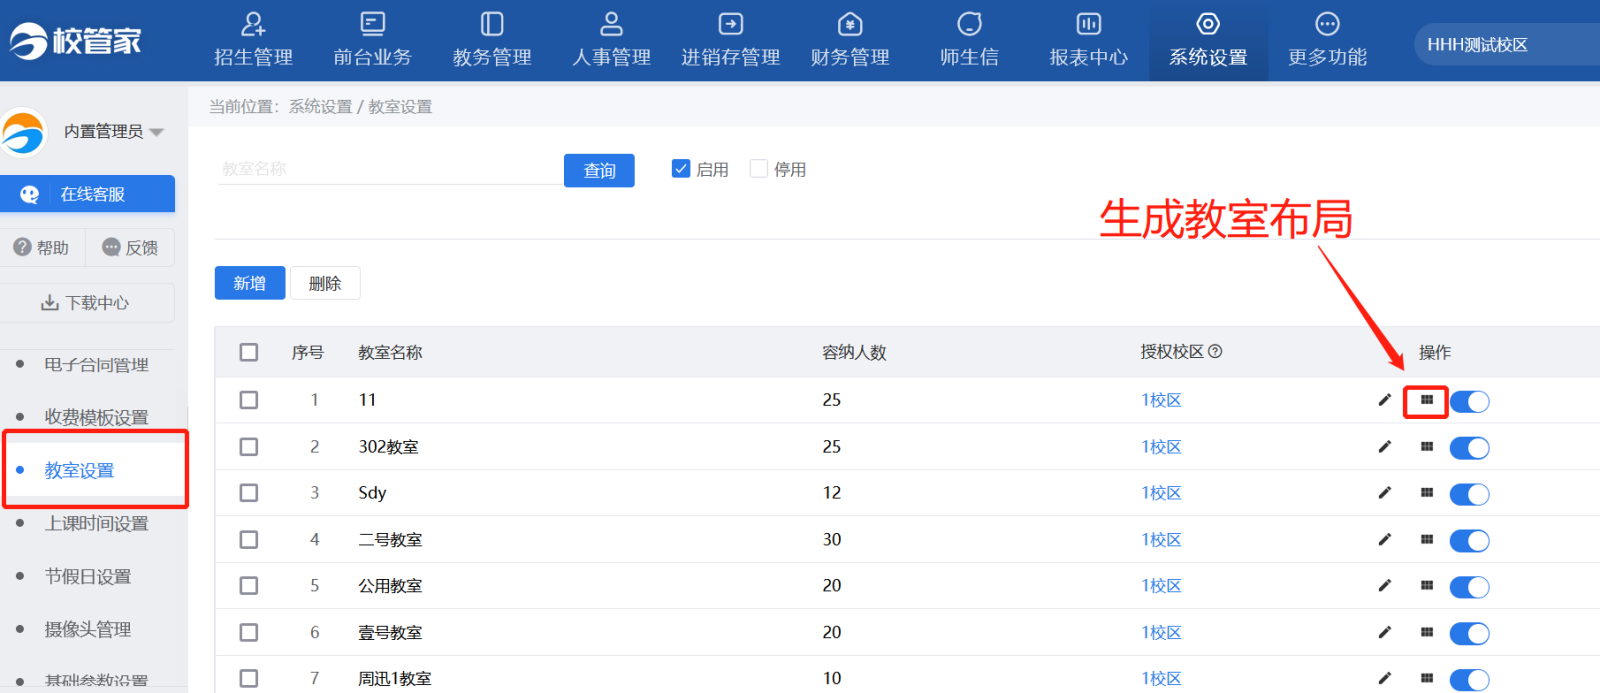Generate layout for classroom 11
The image size is (1600, 693).
(x=1427, y=400)
